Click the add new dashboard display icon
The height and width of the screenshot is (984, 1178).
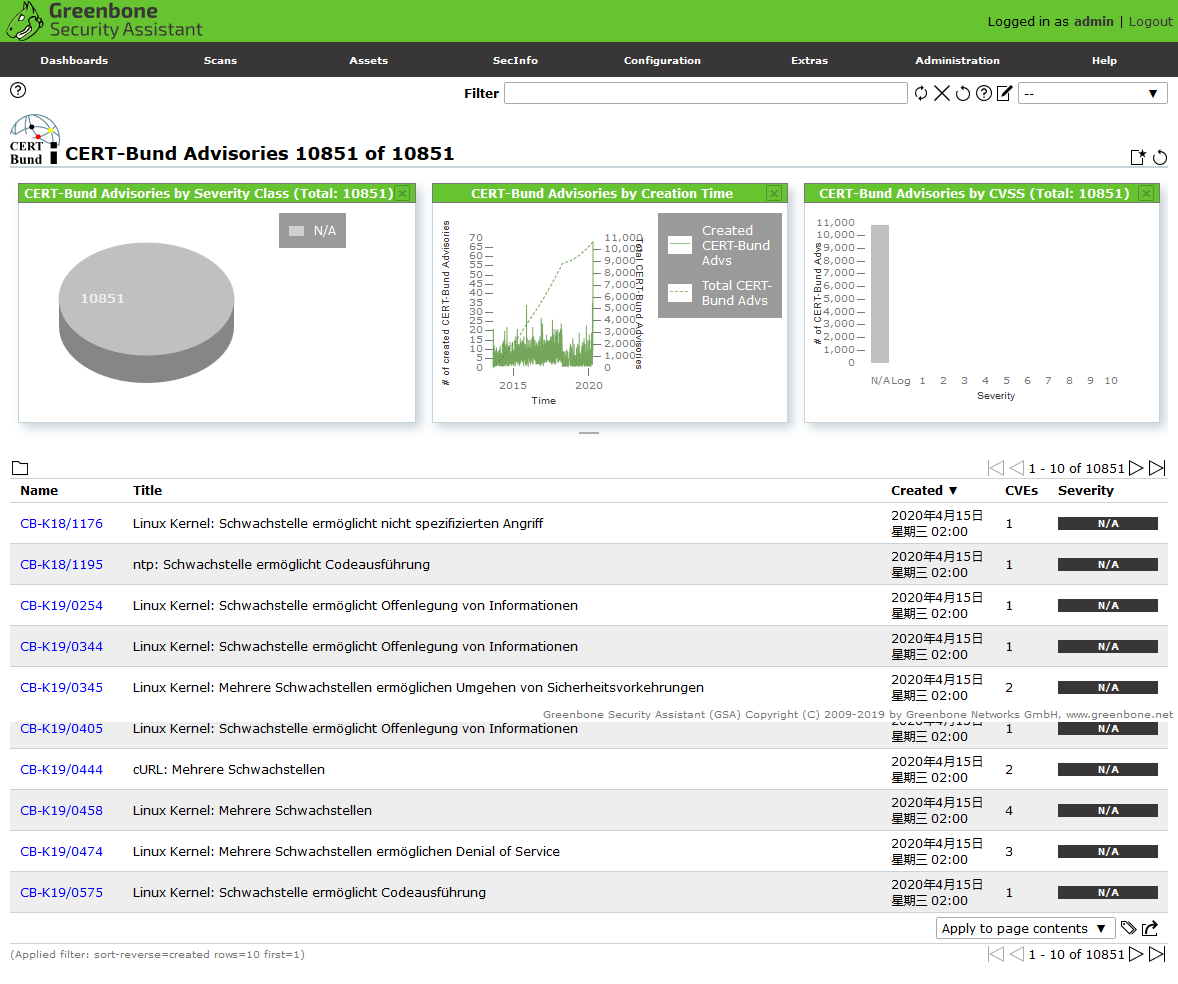pos(1138,157)
